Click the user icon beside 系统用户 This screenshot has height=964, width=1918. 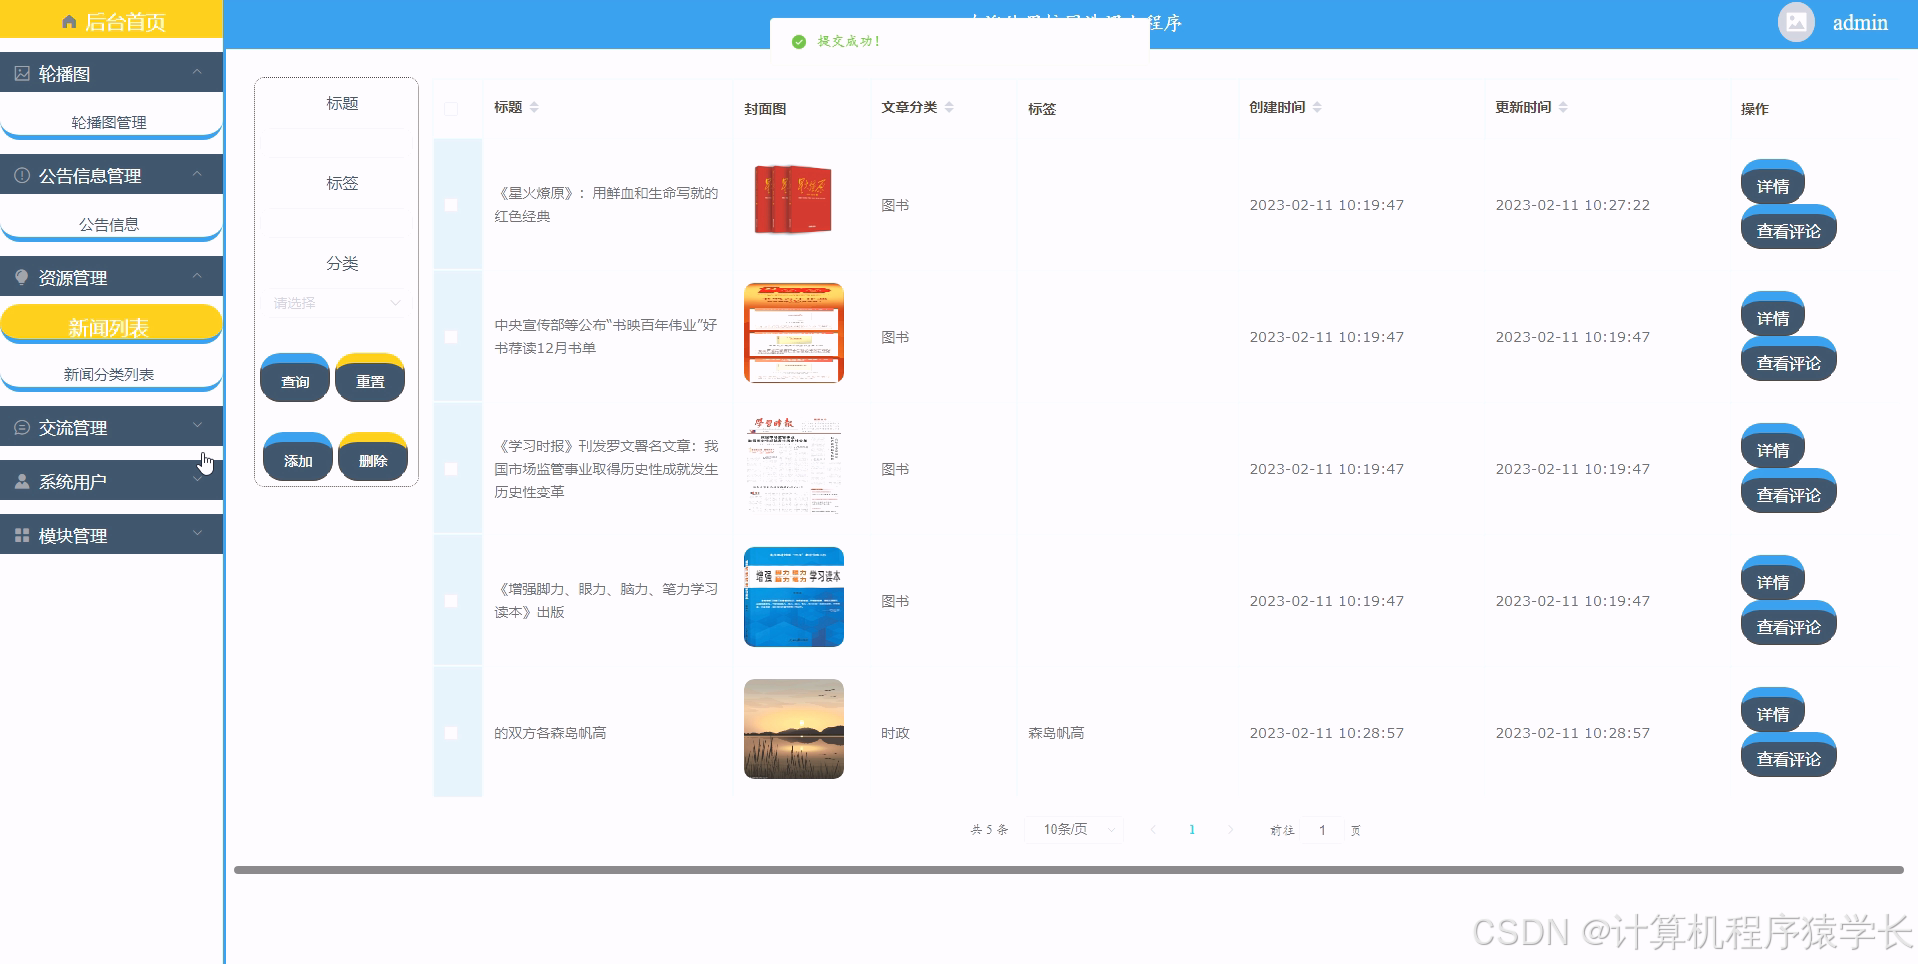[x=22, y=481]
